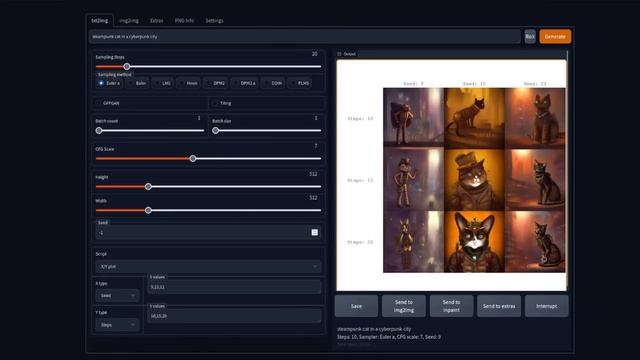640x360 pixels.
Task: Click the CFG Scale value 7
Action: pos(316,146)
